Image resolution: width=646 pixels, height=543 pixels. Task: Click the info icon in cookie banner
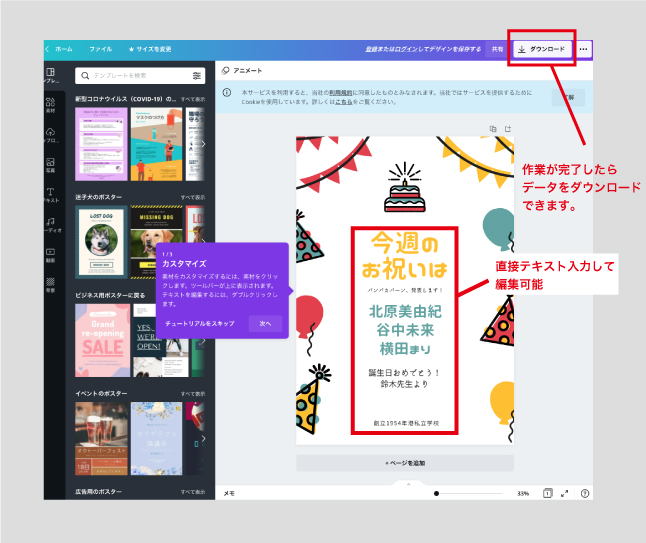coord(227,93)
